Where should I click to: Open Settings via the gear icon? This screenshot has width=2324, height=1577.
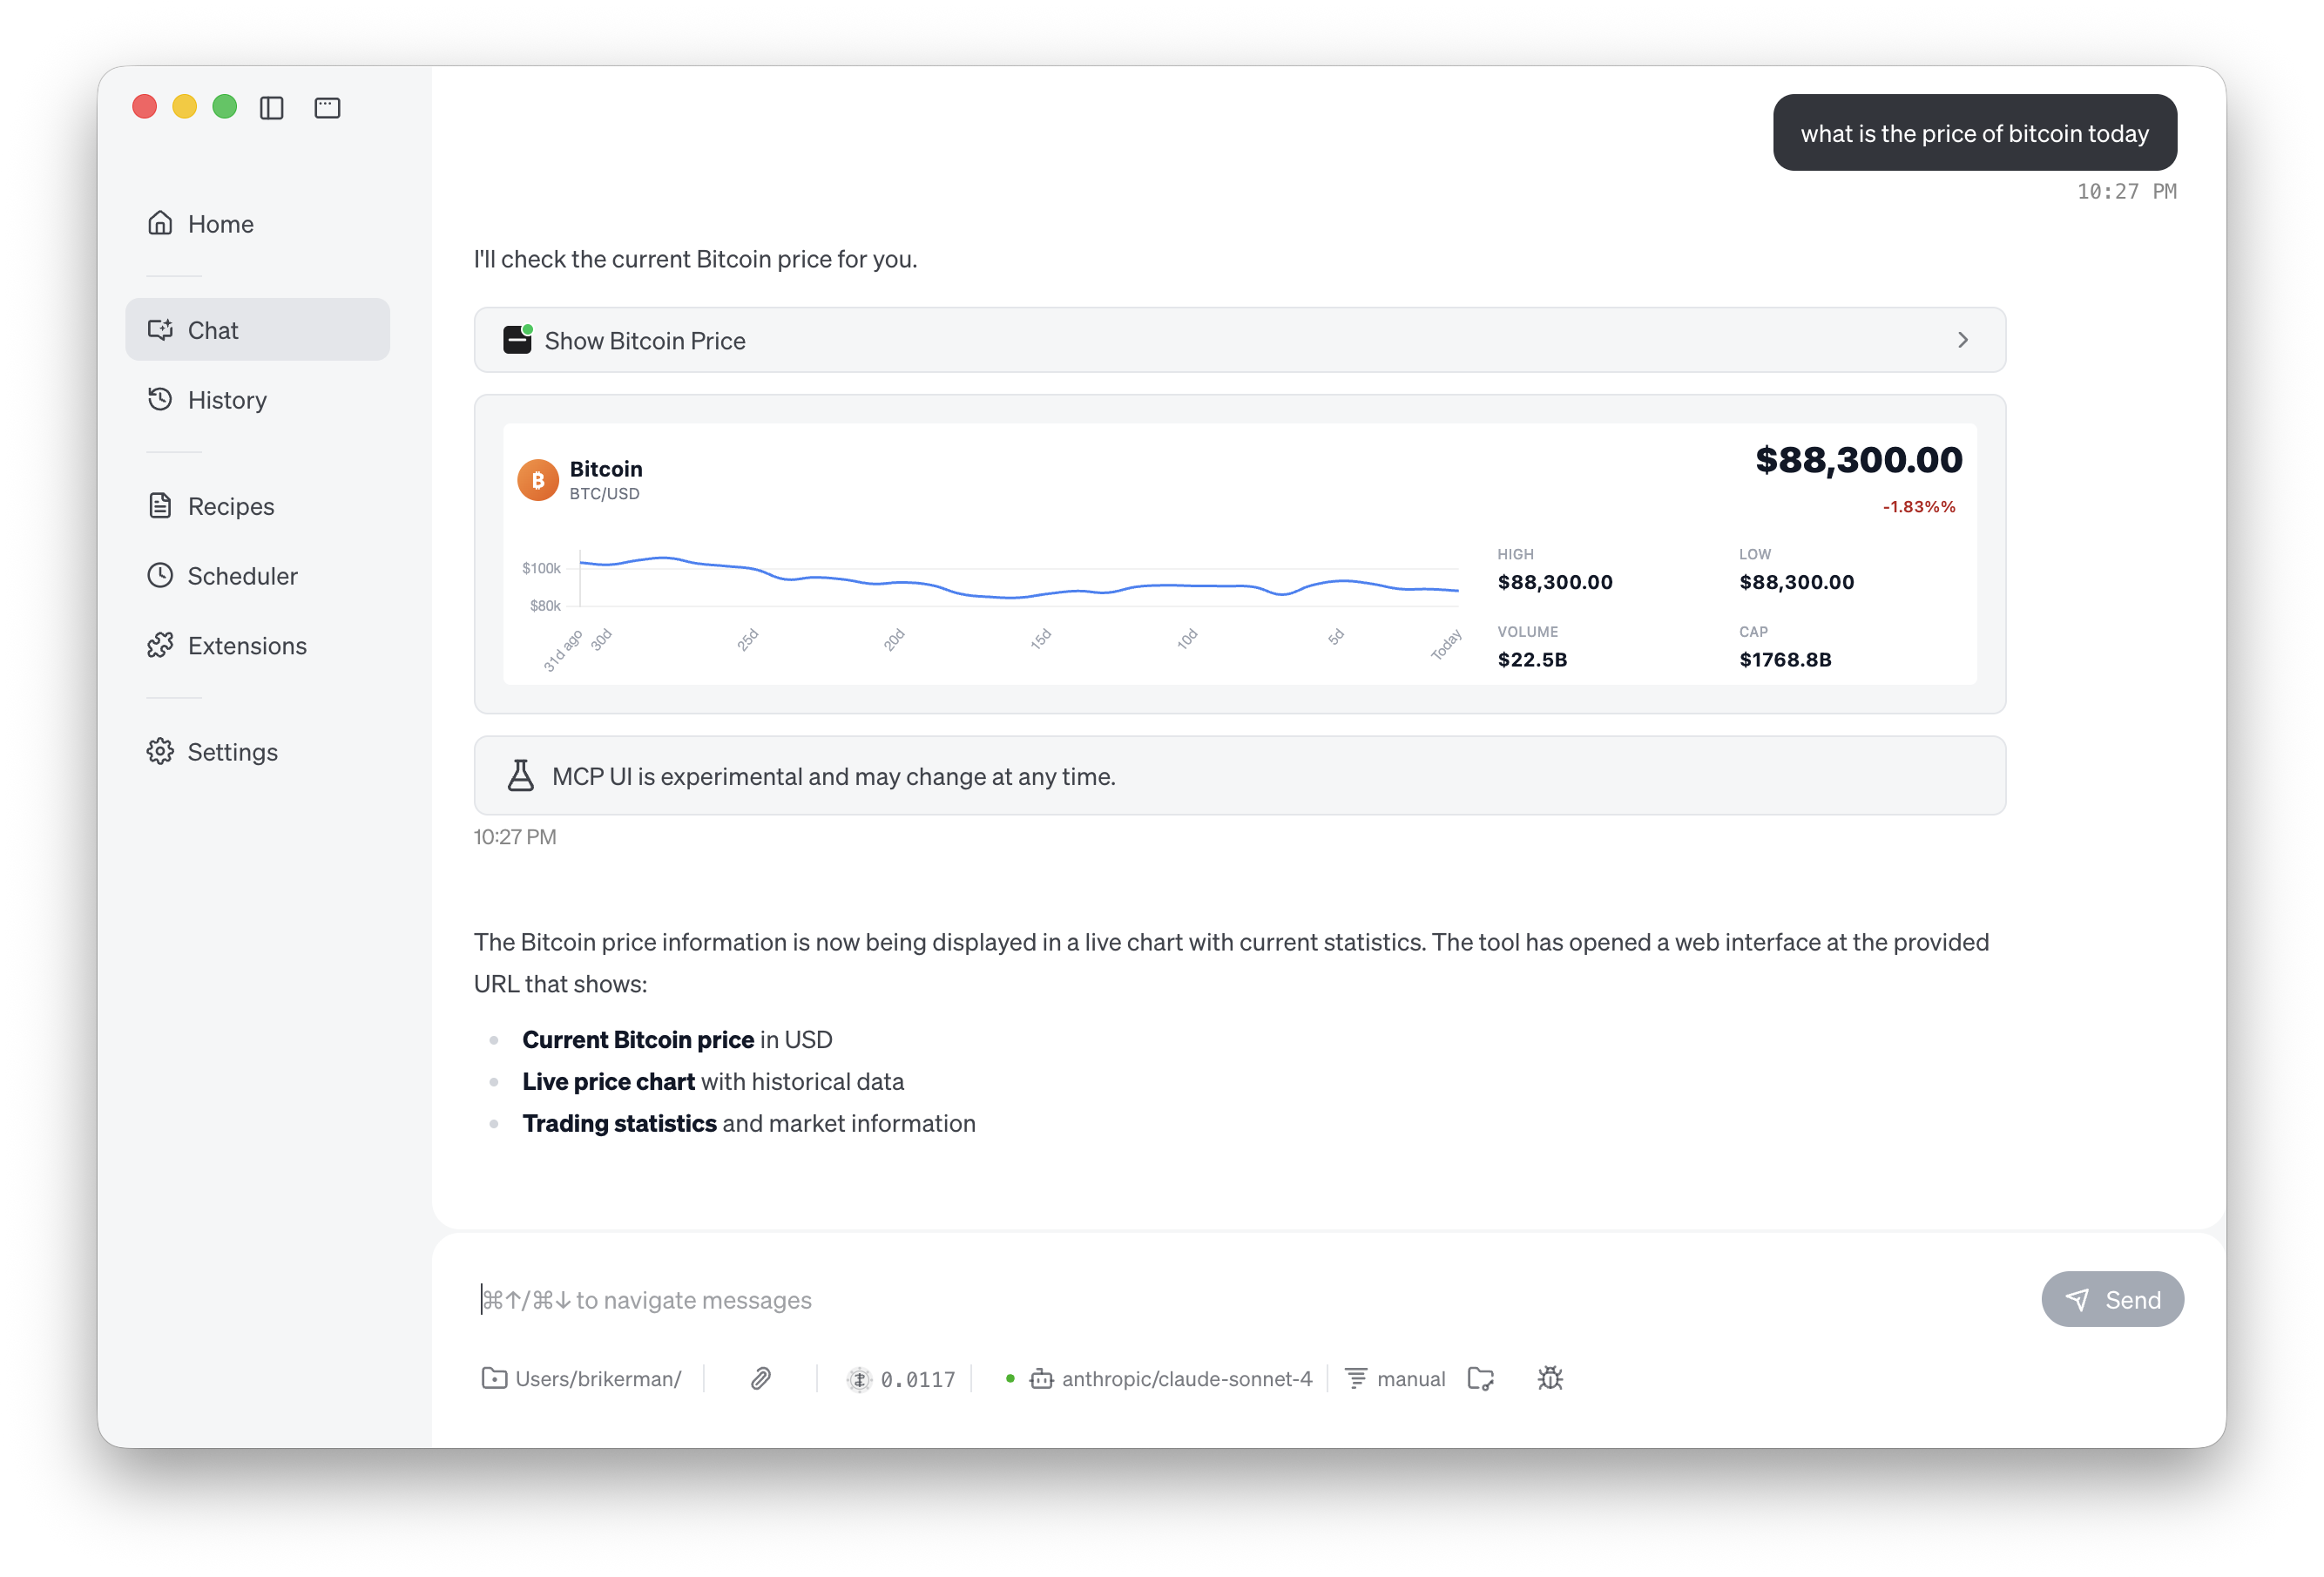click(x=231, y=751)
